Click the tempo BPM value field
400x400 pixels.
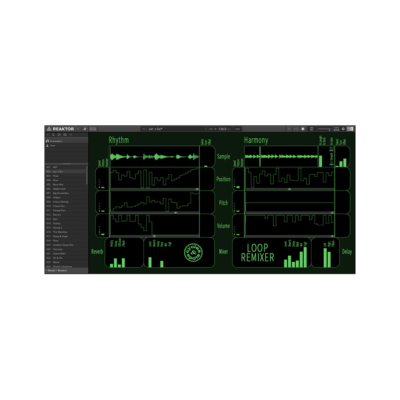222,129
